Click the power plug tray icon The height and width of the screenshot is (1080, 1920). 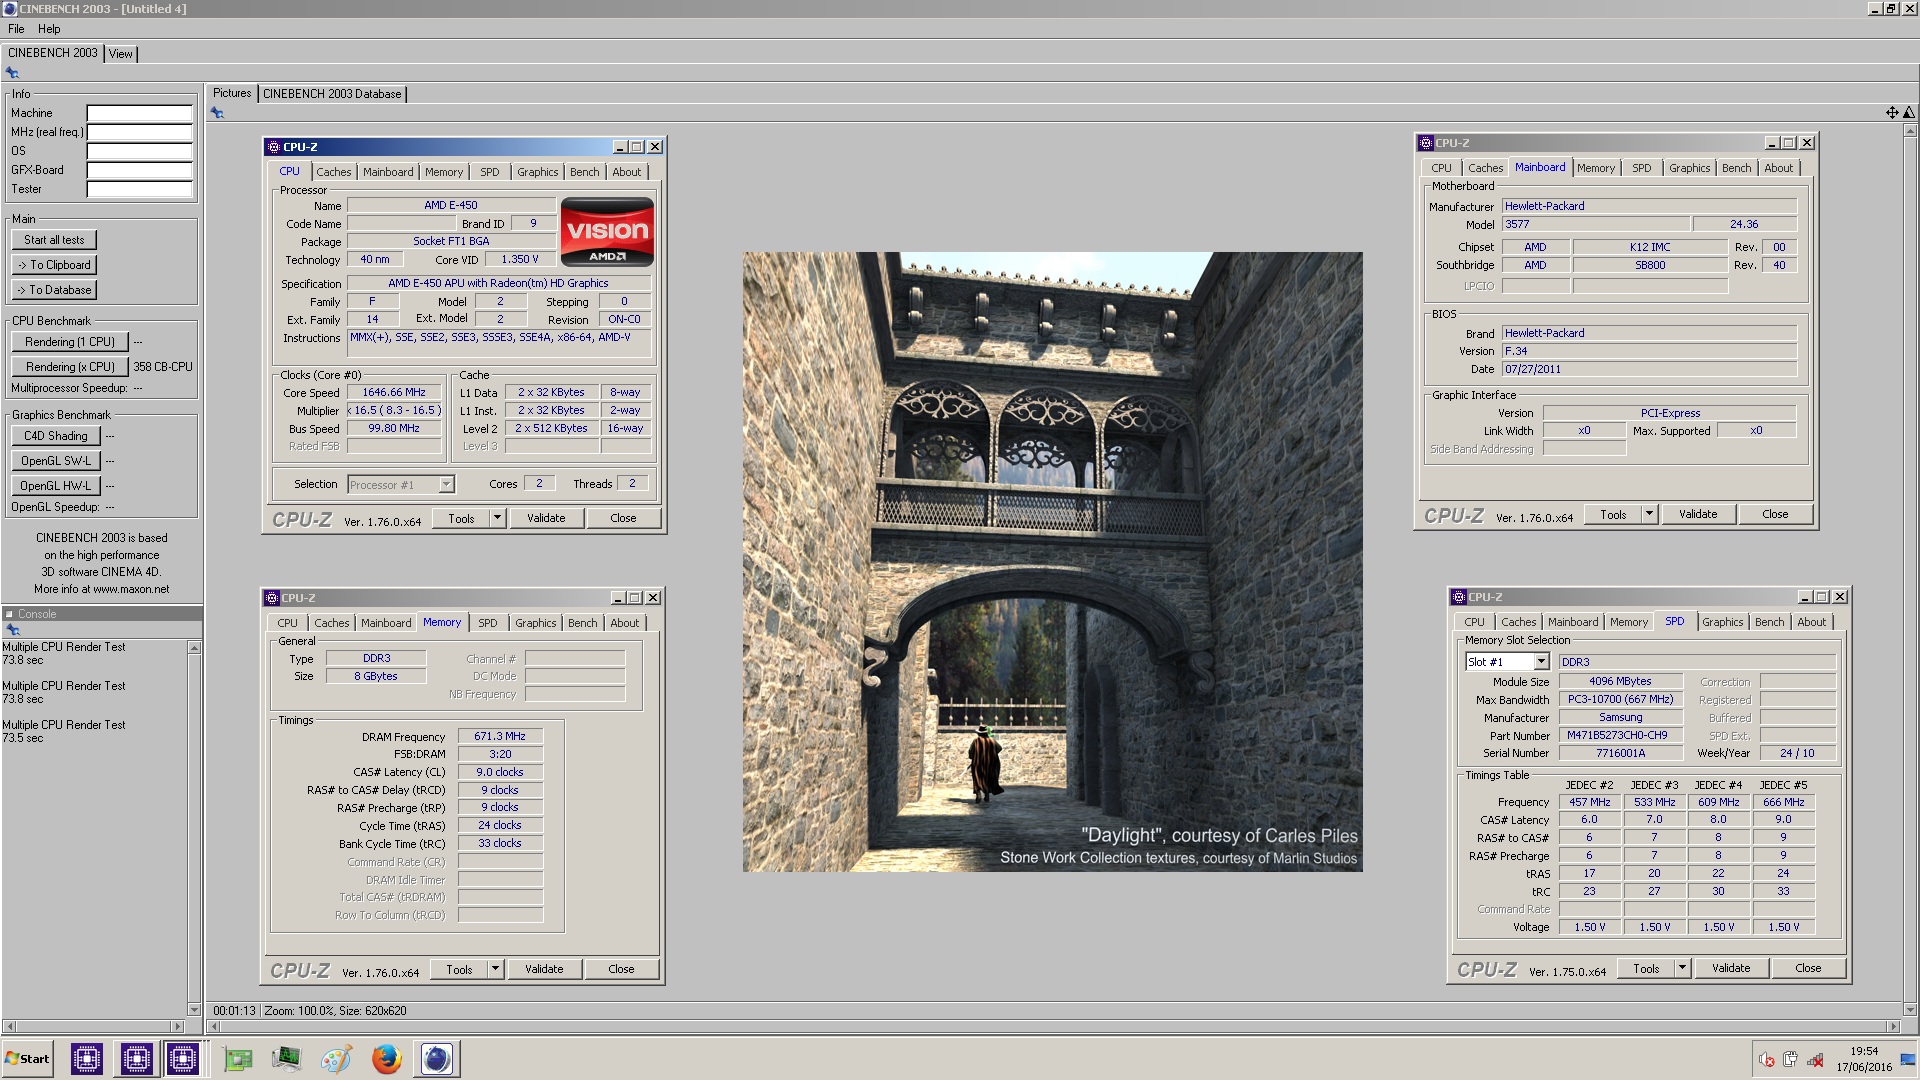(x=1790, y=1059)
